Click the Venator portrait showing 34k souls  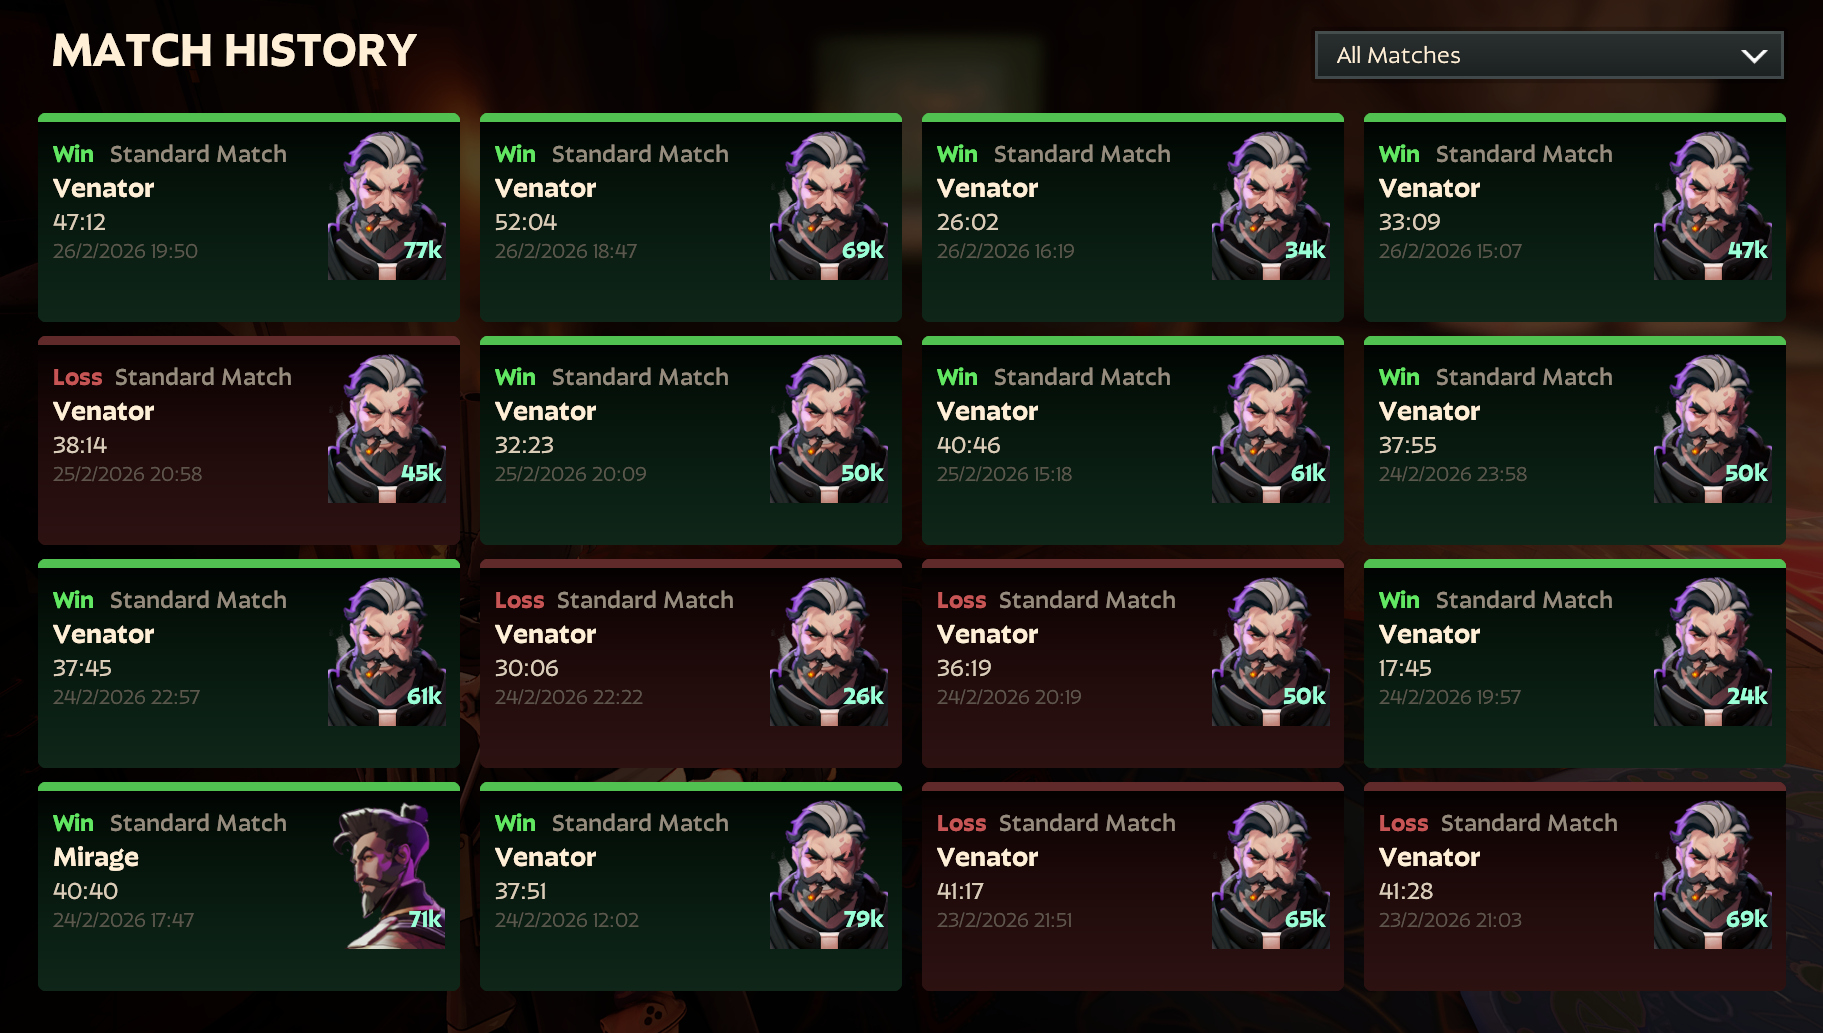(1271, 206)
